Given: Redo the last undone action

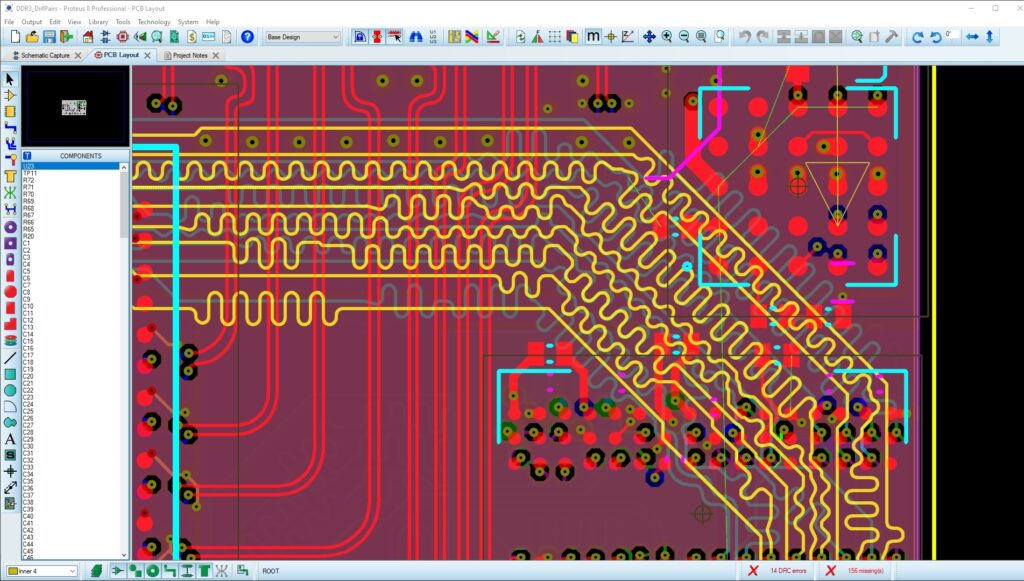Looking at the screenshot, I should click(x=762, y=37).
